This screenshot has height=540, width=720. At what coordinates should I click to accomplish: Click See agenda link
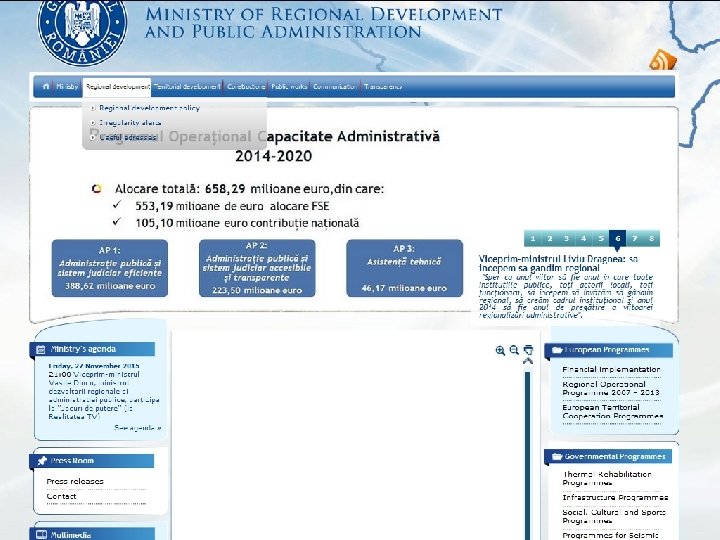pyautogui.click(x=138, y=428)
